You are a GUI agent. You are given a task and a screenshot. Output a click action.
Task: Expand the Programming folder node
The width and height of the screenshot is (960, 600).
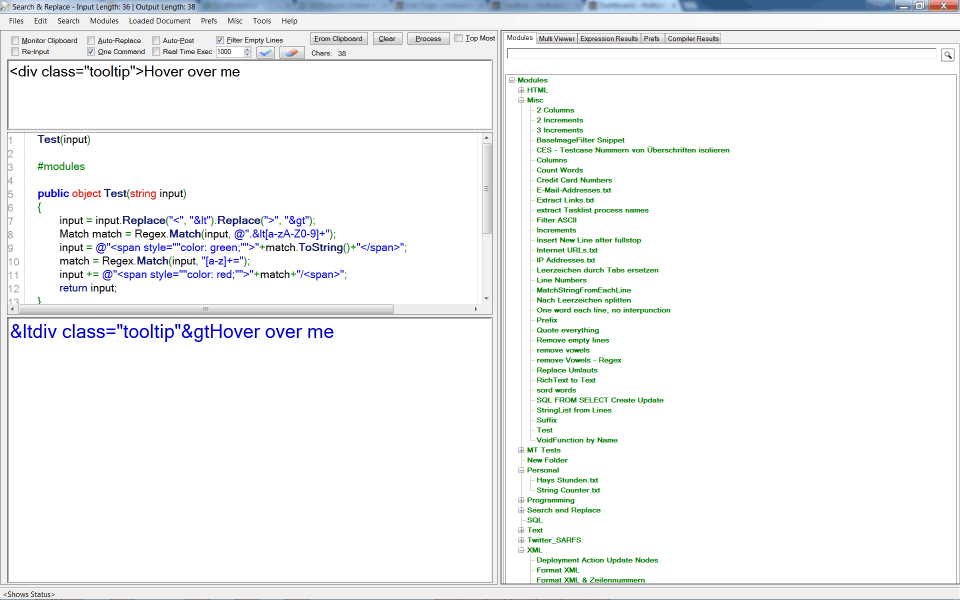click(x=521, y=500)
